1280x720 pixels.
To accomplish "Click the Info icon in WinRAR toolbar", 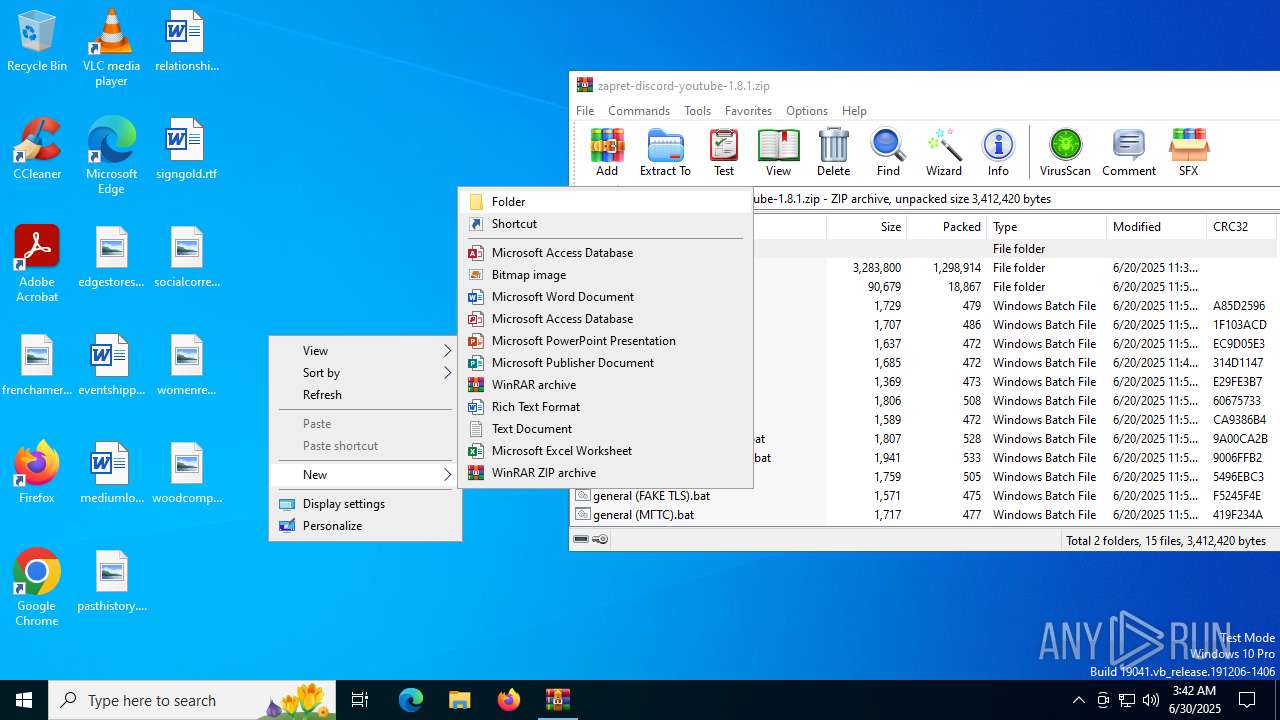I will 998,153.
